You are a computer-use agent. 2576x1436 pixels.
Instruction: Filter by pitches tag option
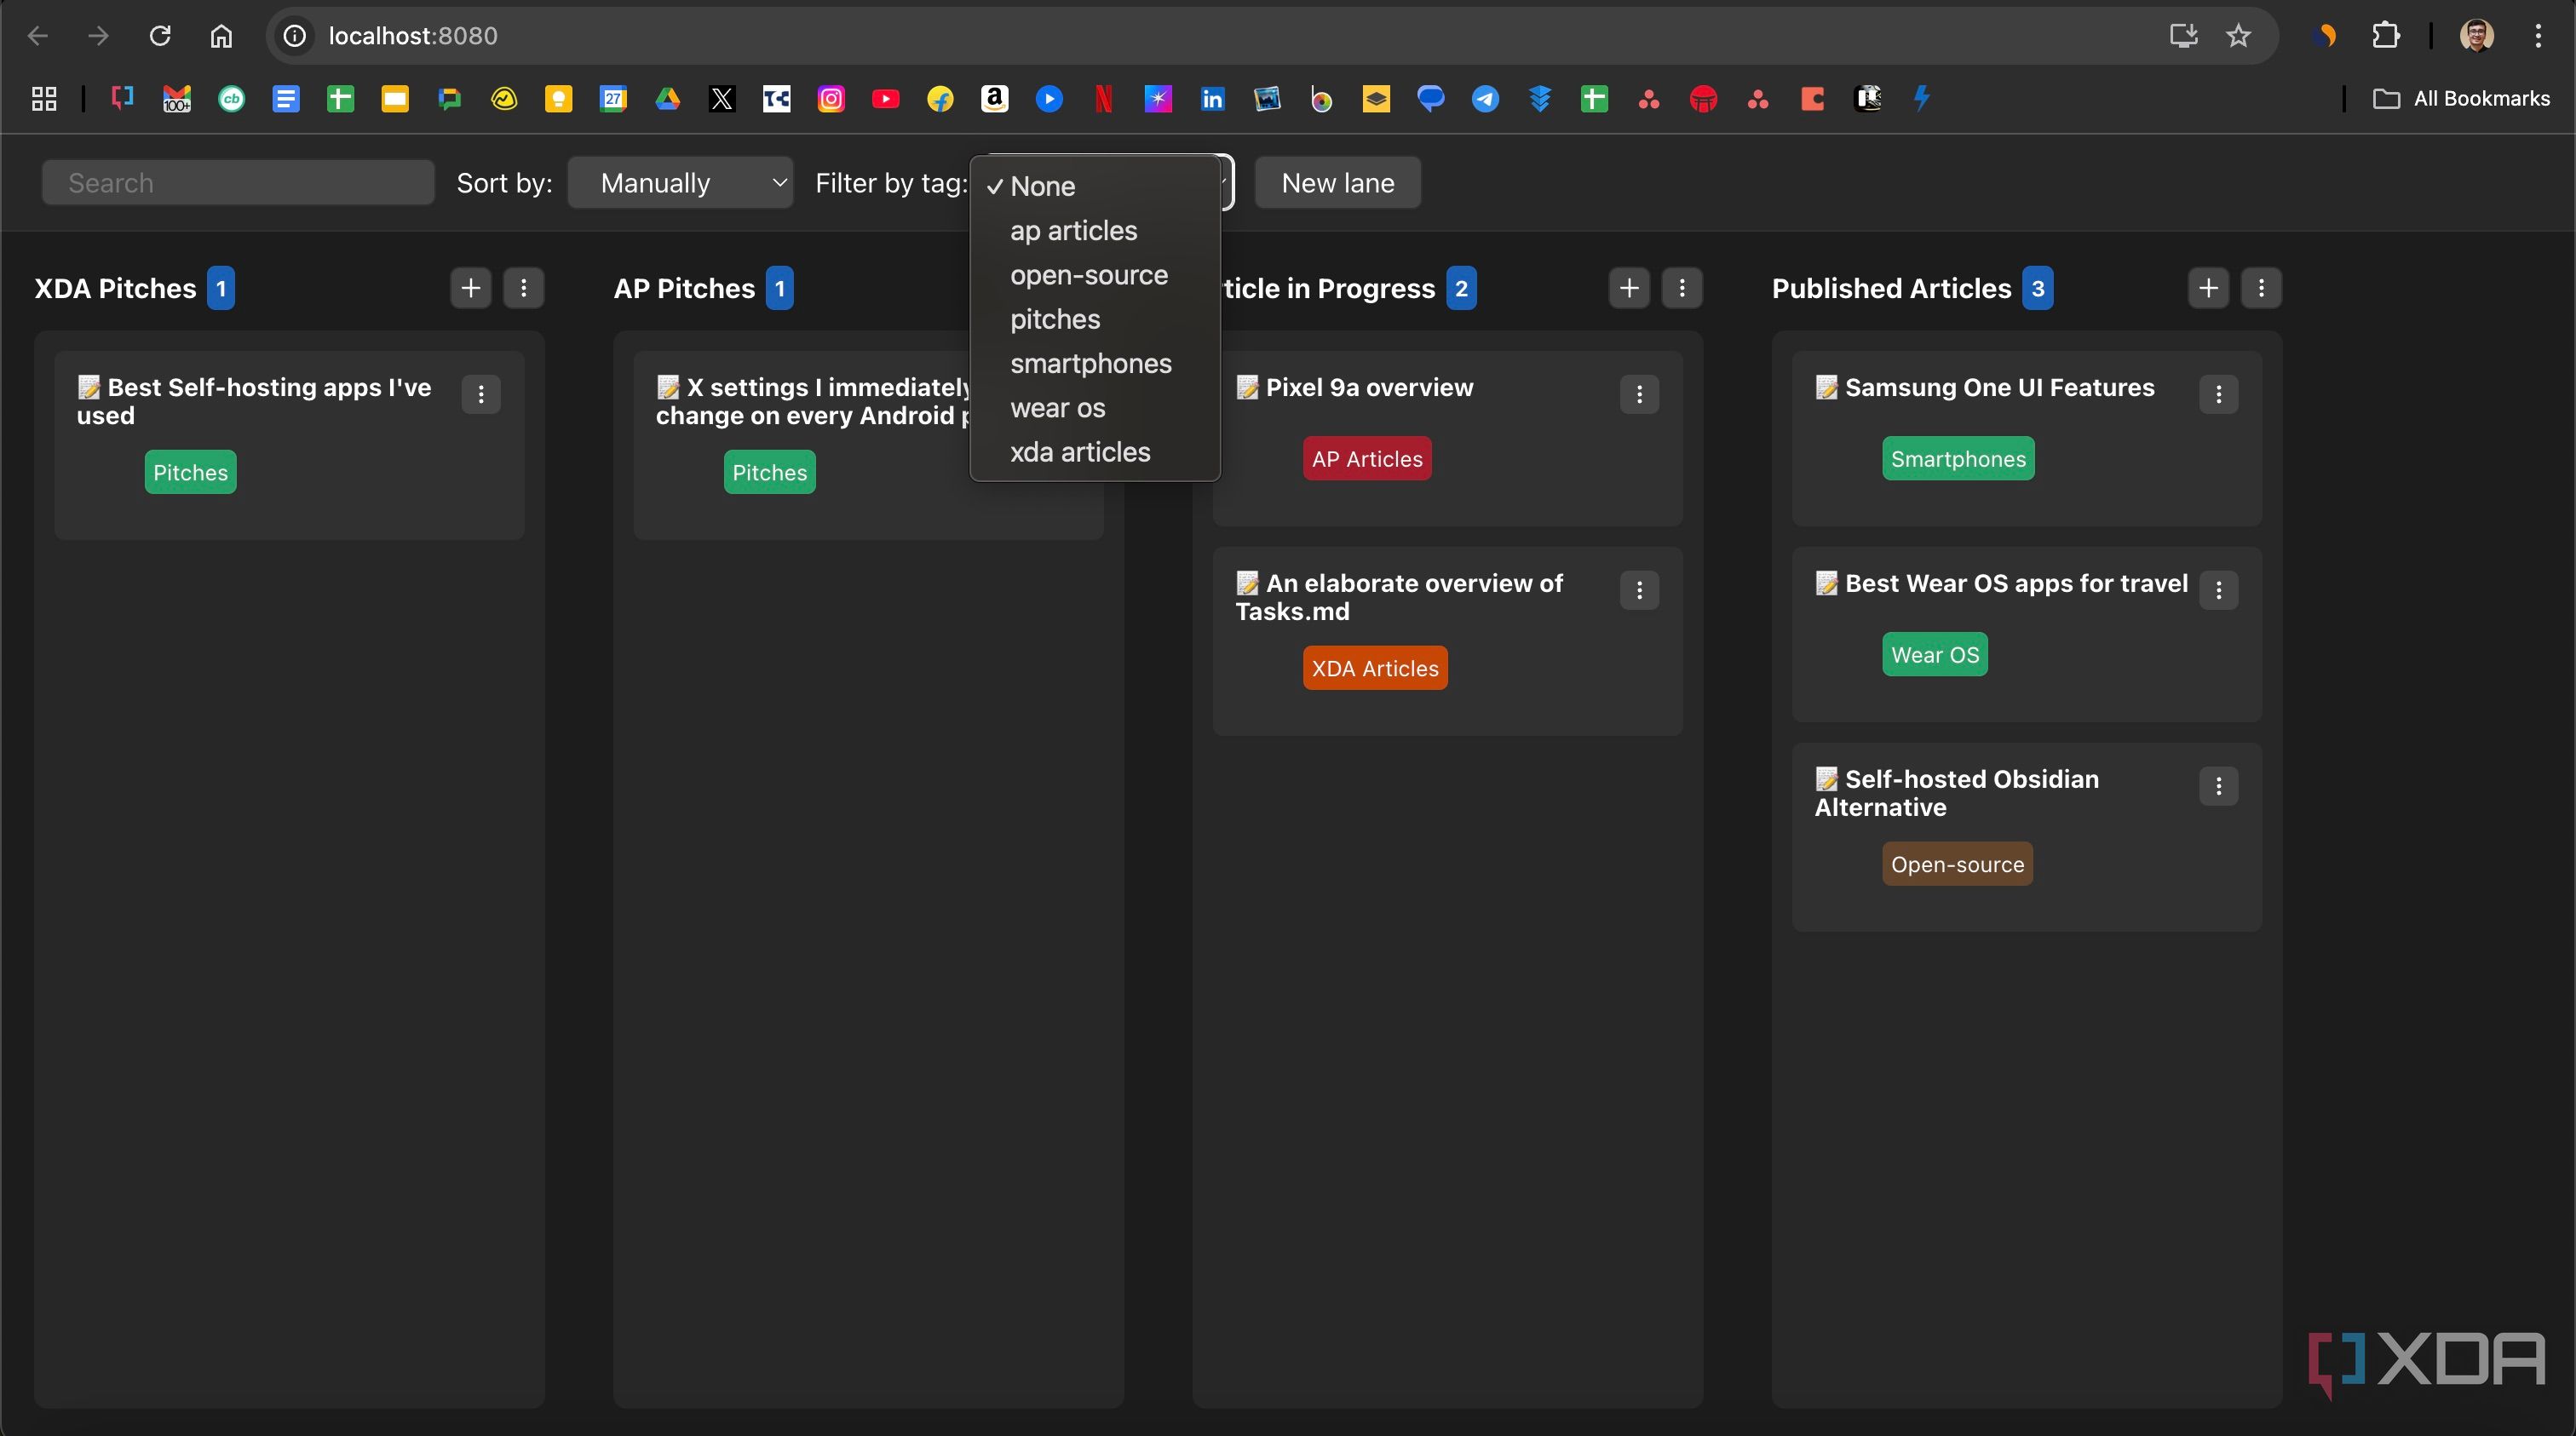[1095, 319]
